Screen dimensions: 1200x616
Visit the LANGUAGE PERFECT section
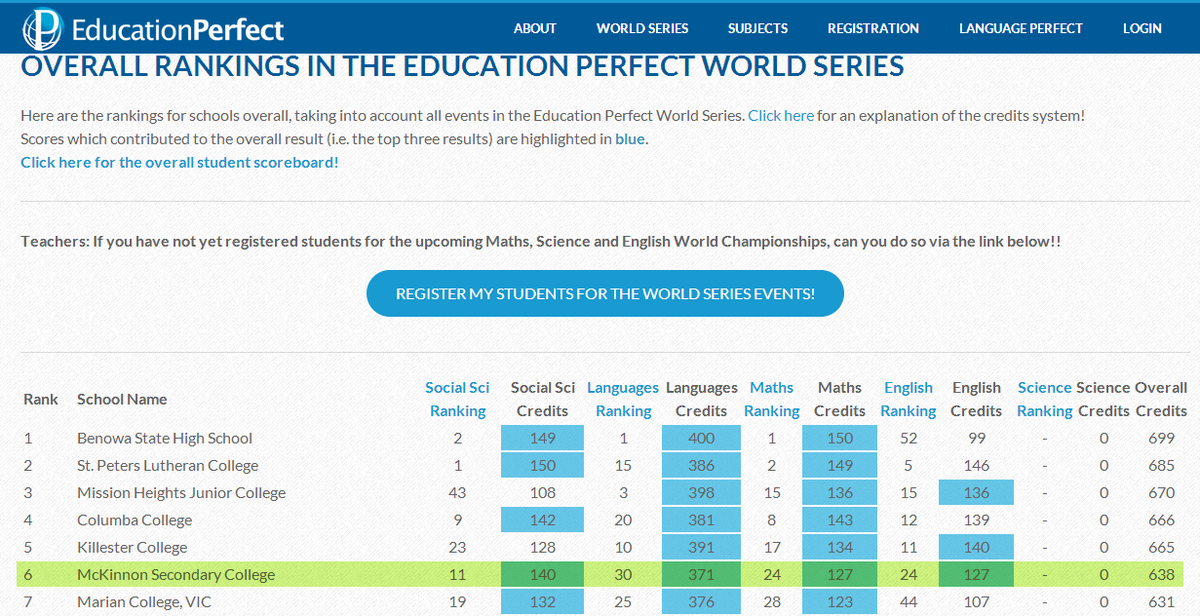point(1021,28)
